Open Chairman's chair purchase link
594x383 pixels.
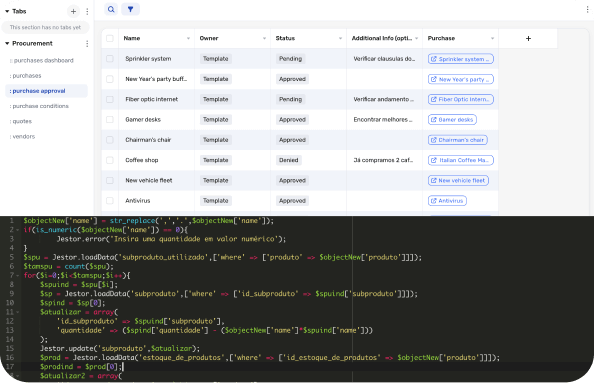pyautogui.click(x=458, y=140)
